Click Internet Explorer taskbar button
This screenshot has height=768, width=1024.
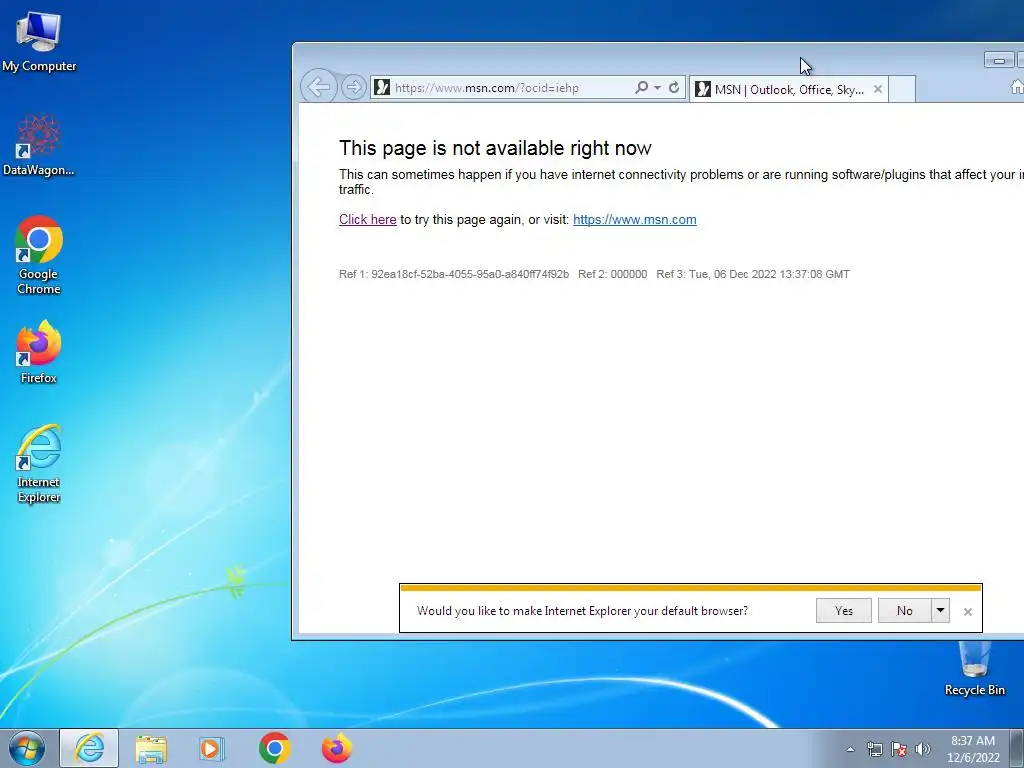pyautogui.click(x=89, y=748)
